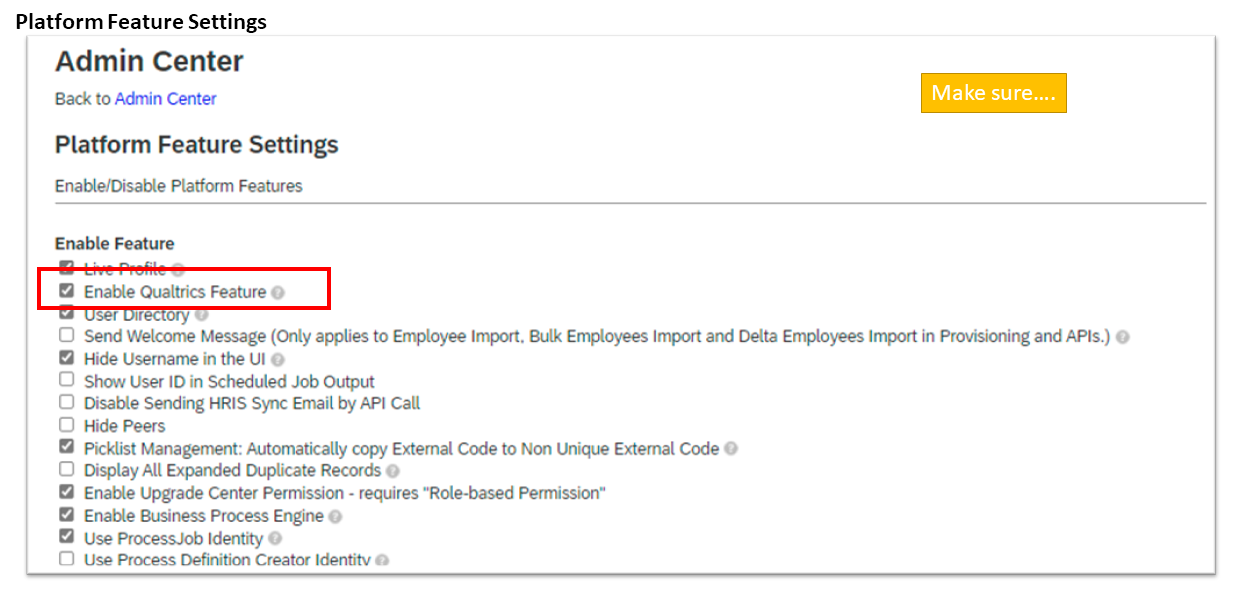This screenshot has height=593, width=1235.
Task: Uncheck Hide Username in the UI checkbox
Action: coord(66,357)
